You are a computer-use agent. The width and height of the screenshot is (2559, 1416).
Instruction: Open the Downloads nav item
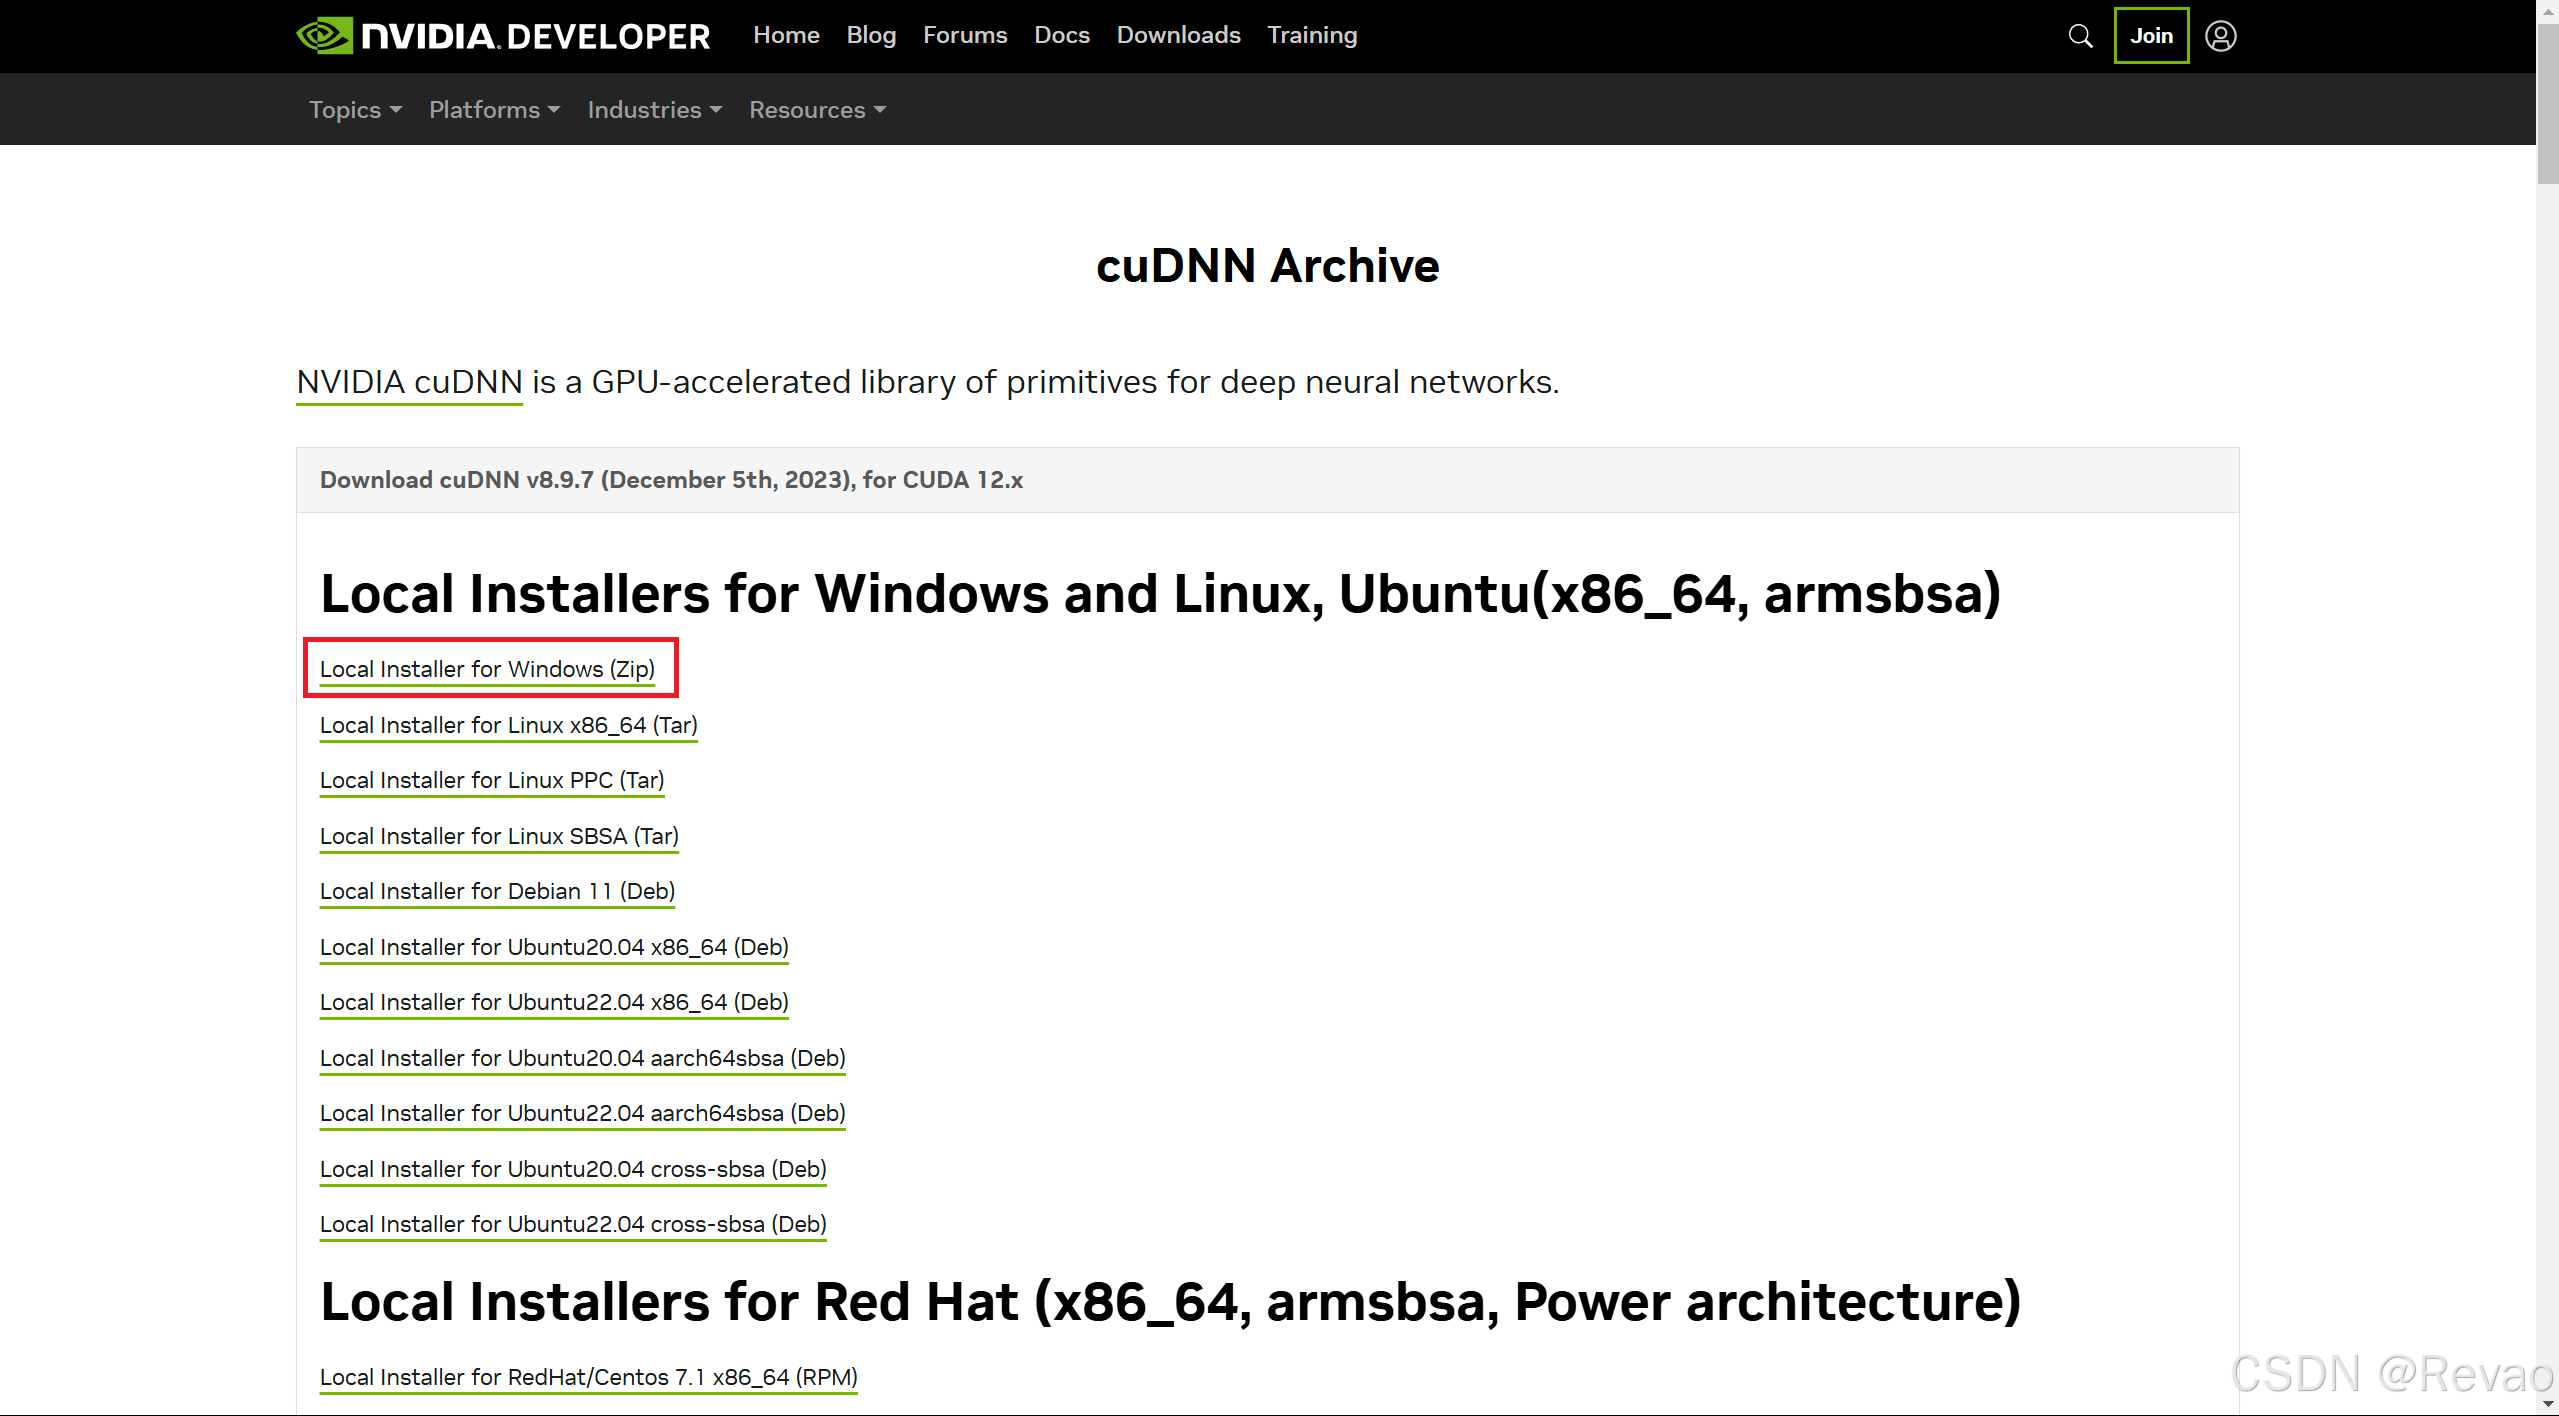[x=1178, y=35]
